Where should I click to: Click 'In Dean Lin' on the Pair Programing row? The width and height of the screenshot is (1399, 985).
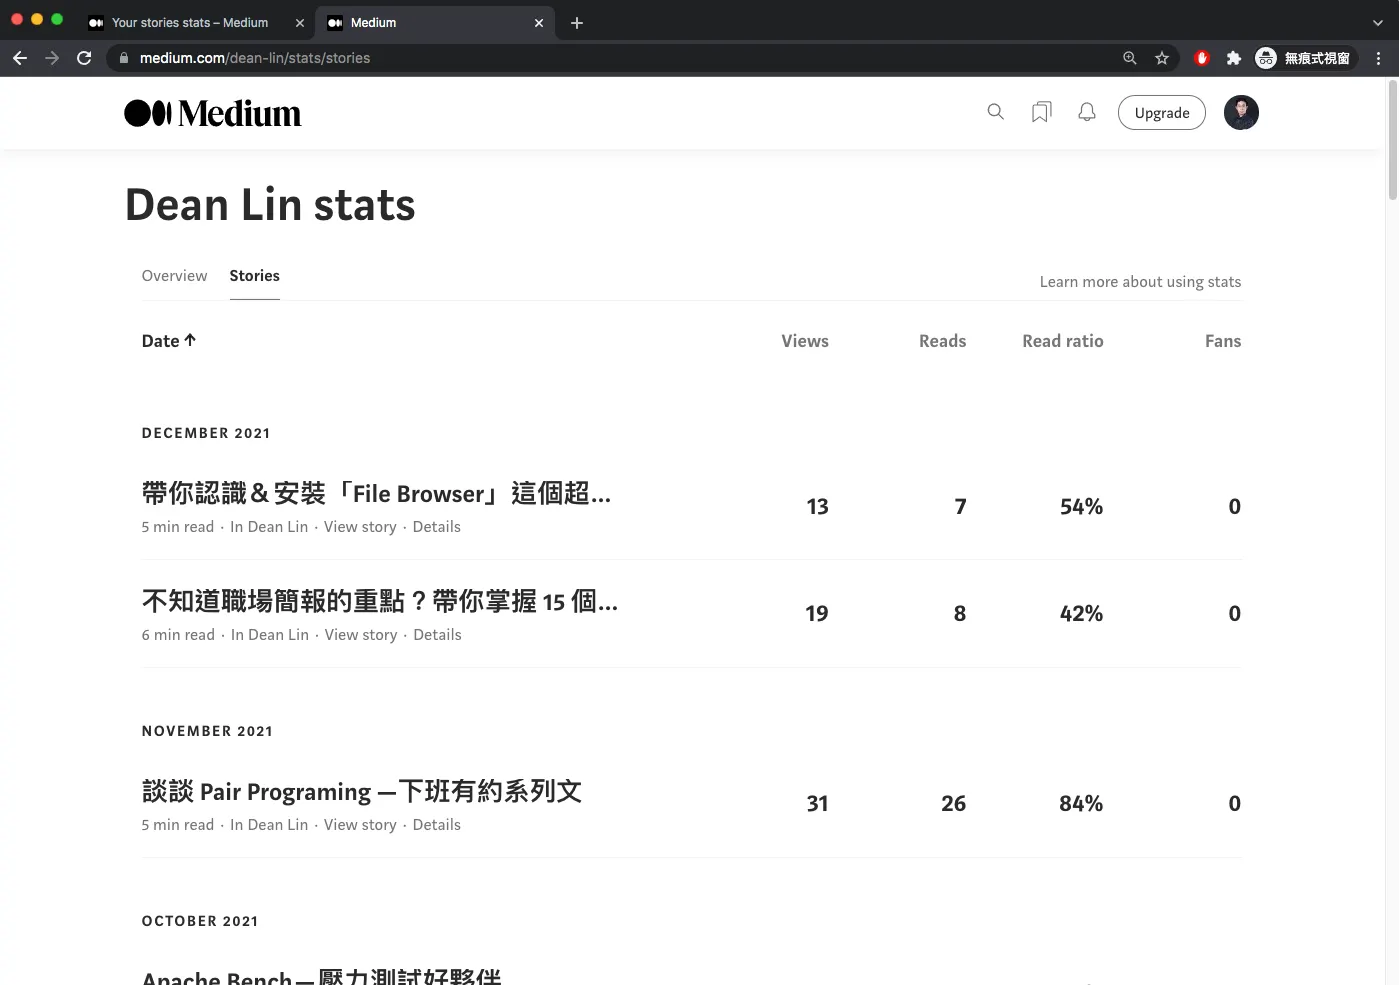[x=269, y=825]
